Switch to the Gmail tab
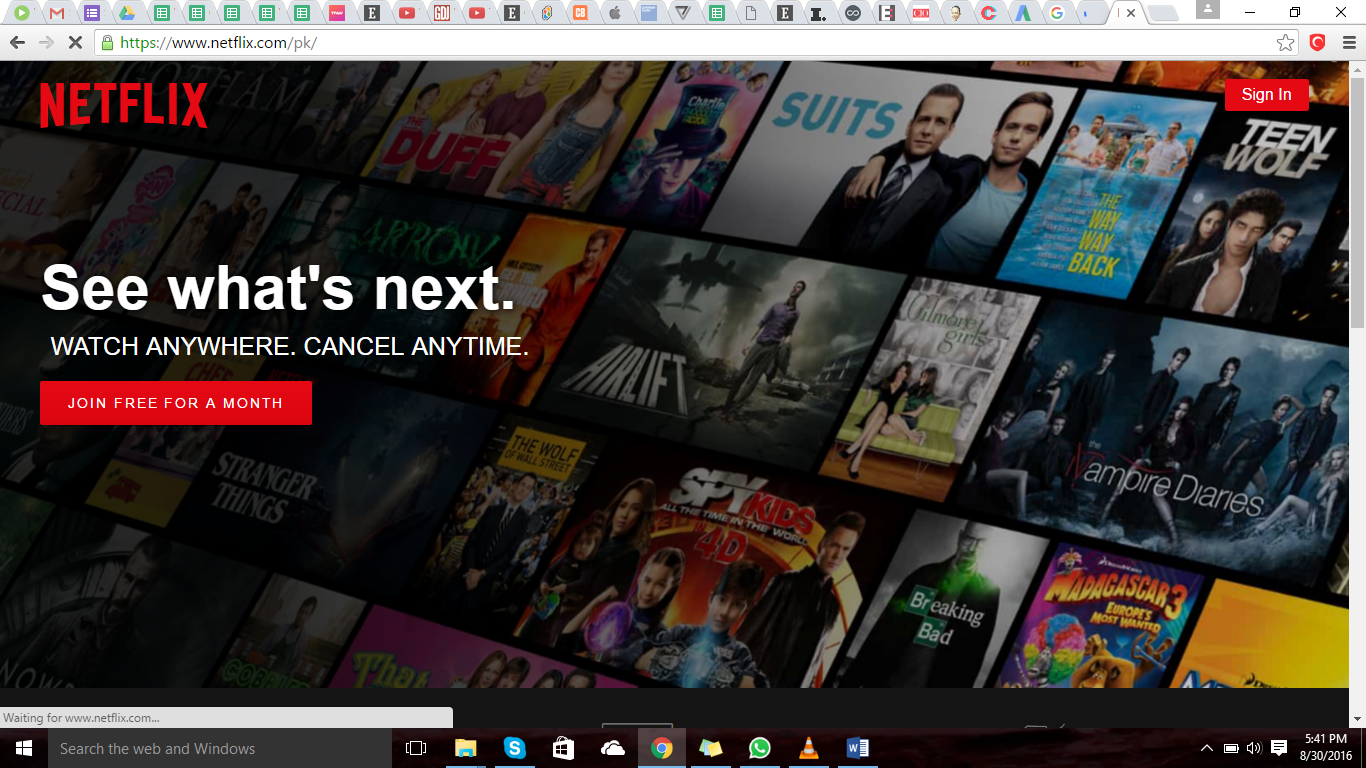 click(57, 13)
